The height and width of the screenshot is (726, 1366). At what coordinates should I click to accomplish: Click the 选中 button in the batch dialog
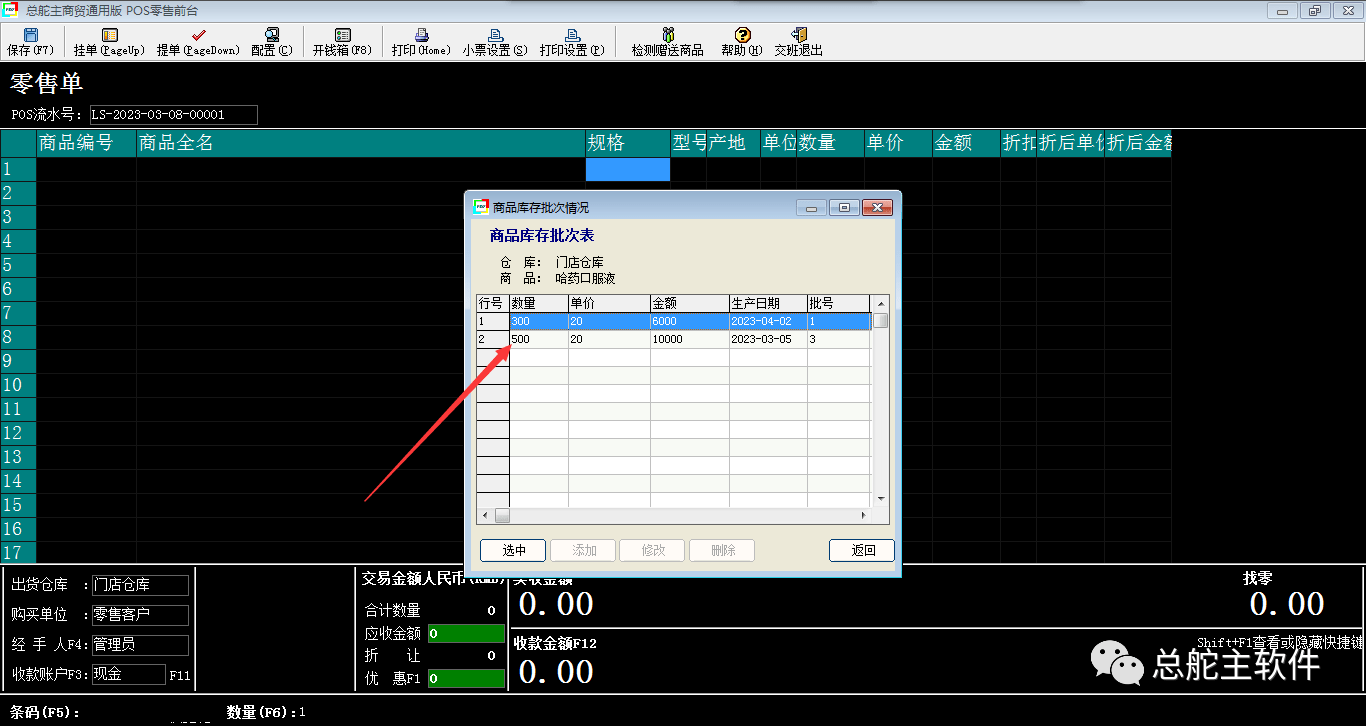click(512, 550)
